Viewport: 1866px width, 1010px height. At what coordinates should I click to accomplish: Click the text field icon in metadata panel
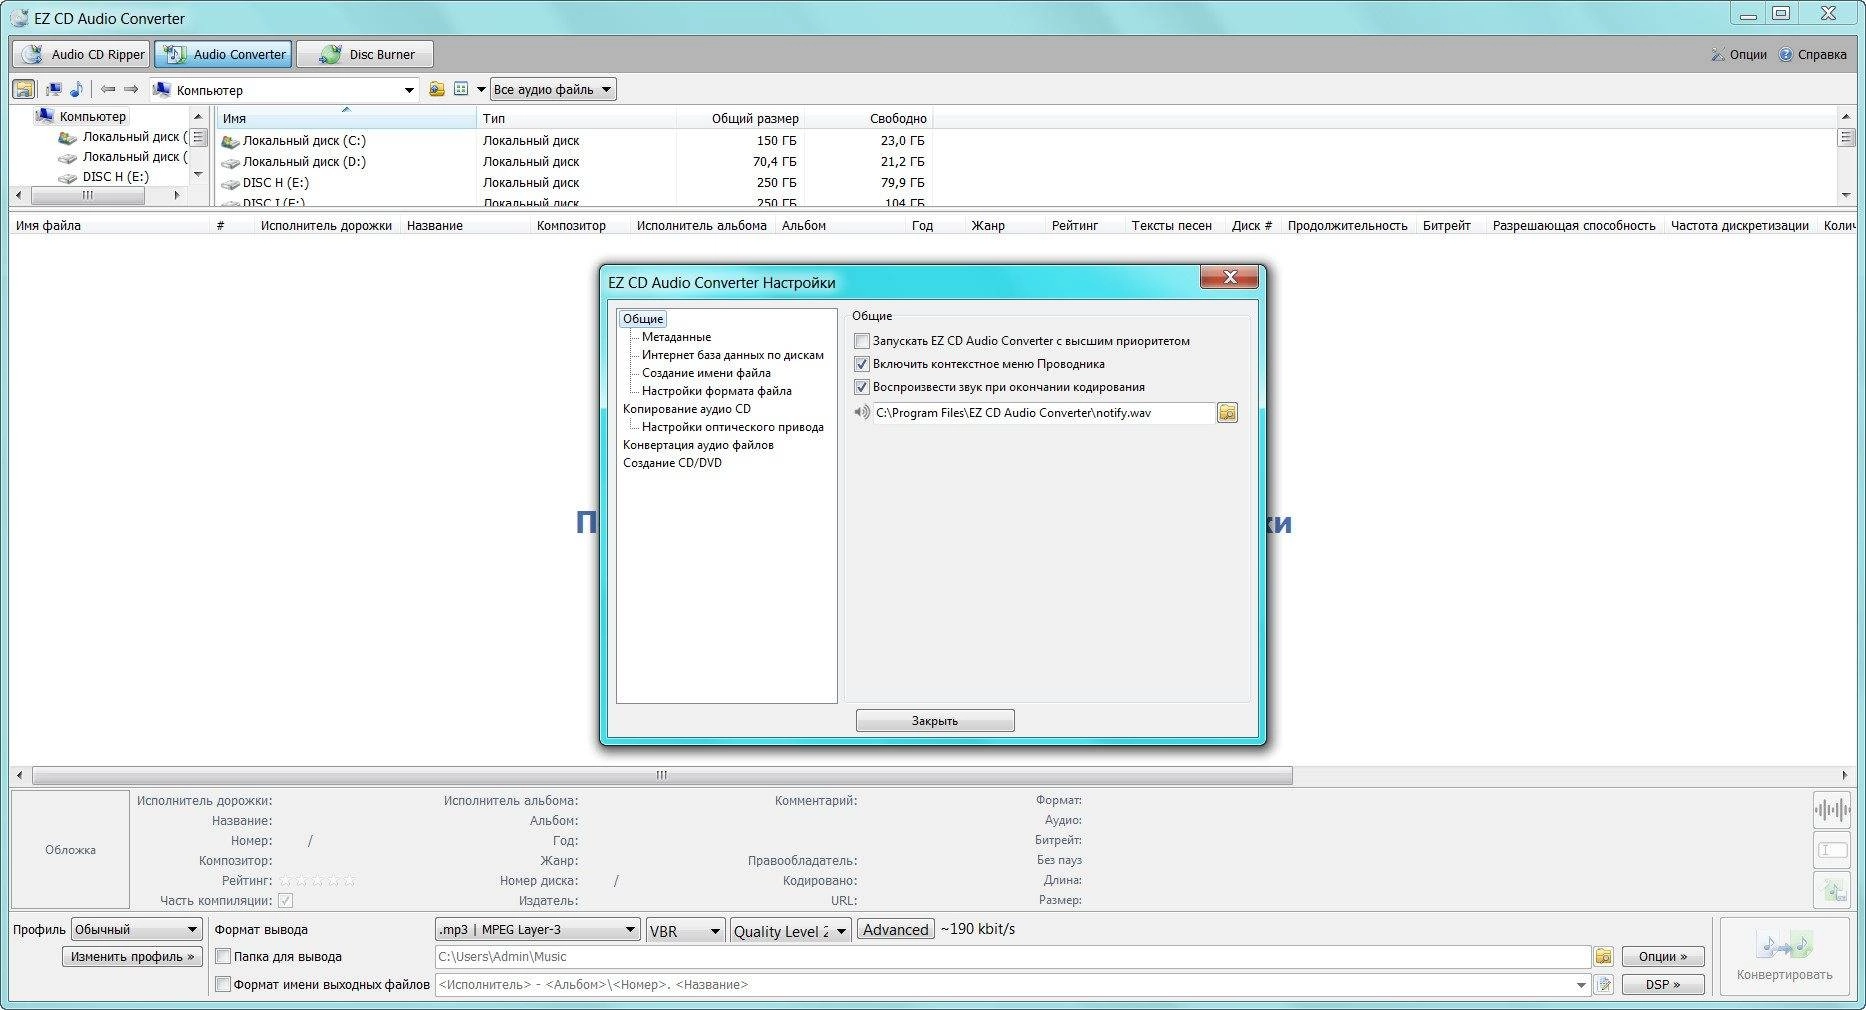pos(1831,850)
